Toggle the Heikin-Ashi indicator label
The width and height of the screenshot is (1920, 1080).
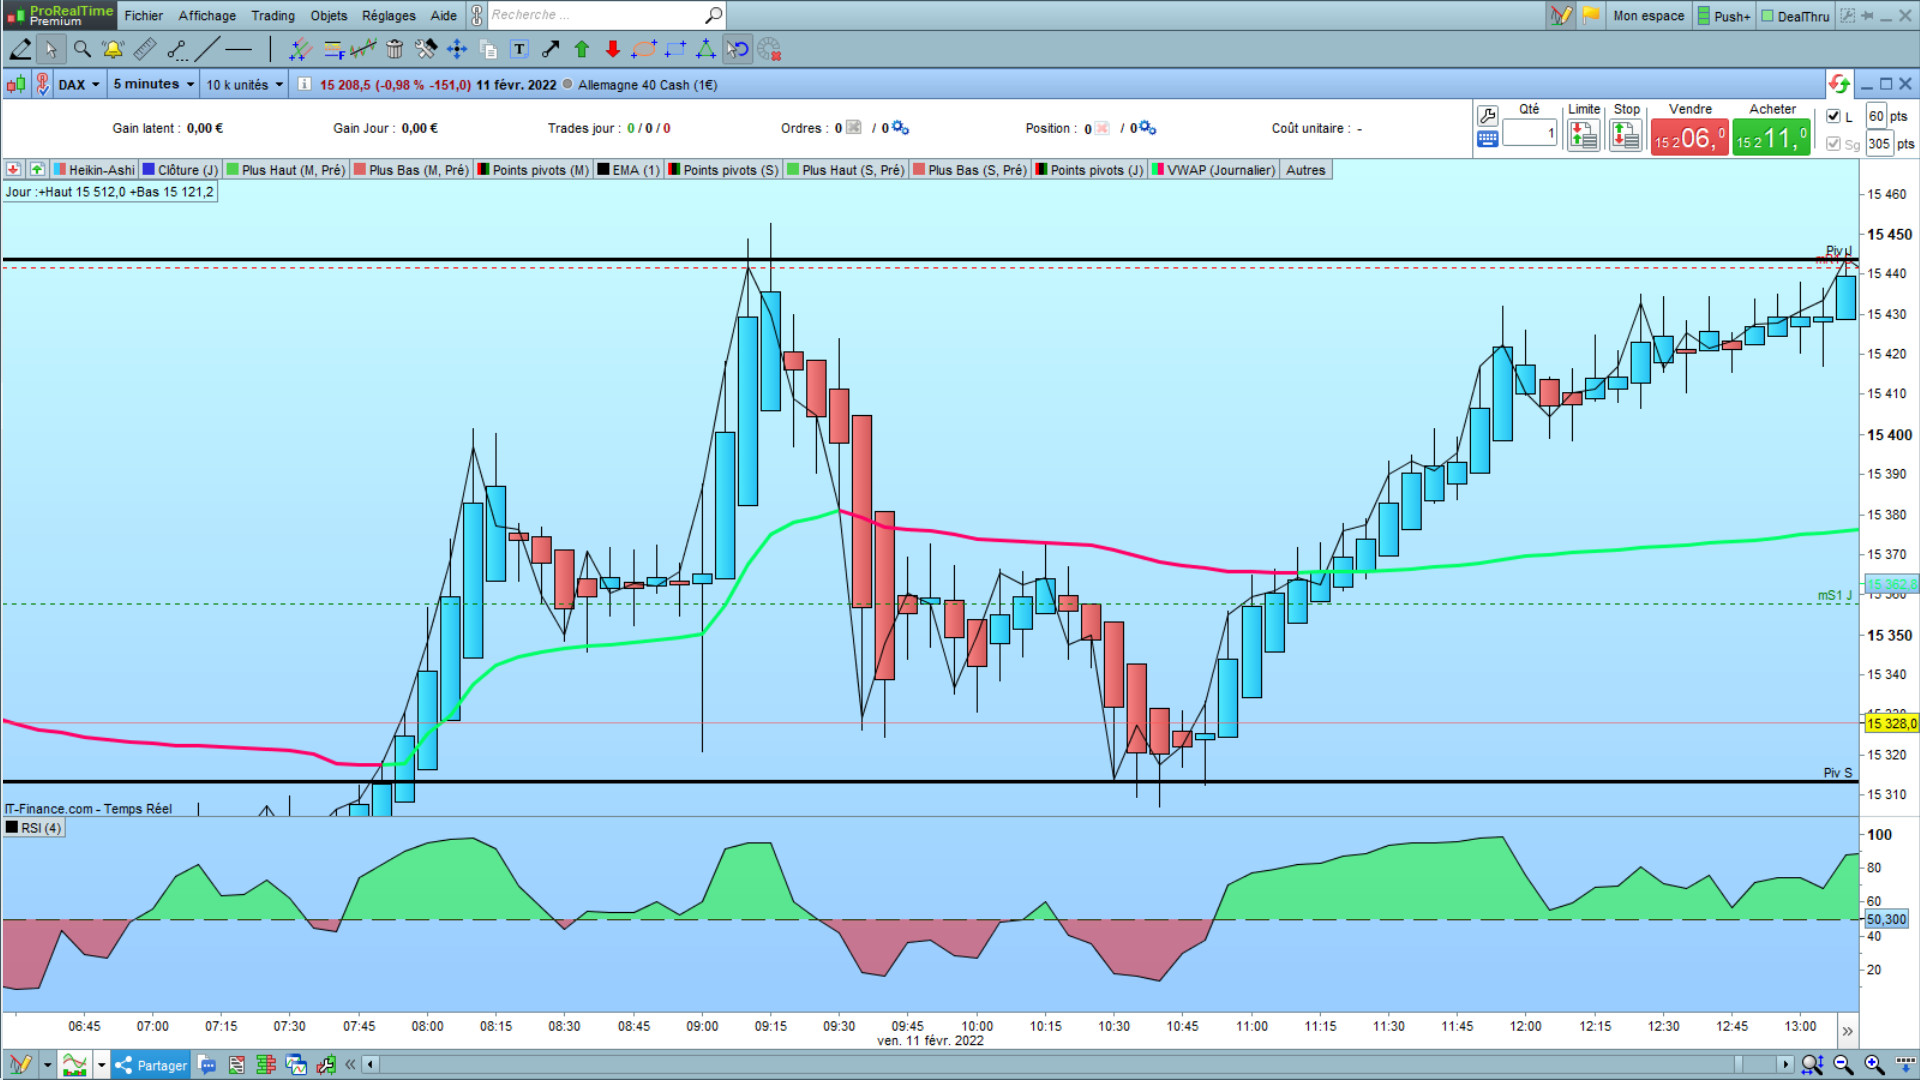click(94, 170)
